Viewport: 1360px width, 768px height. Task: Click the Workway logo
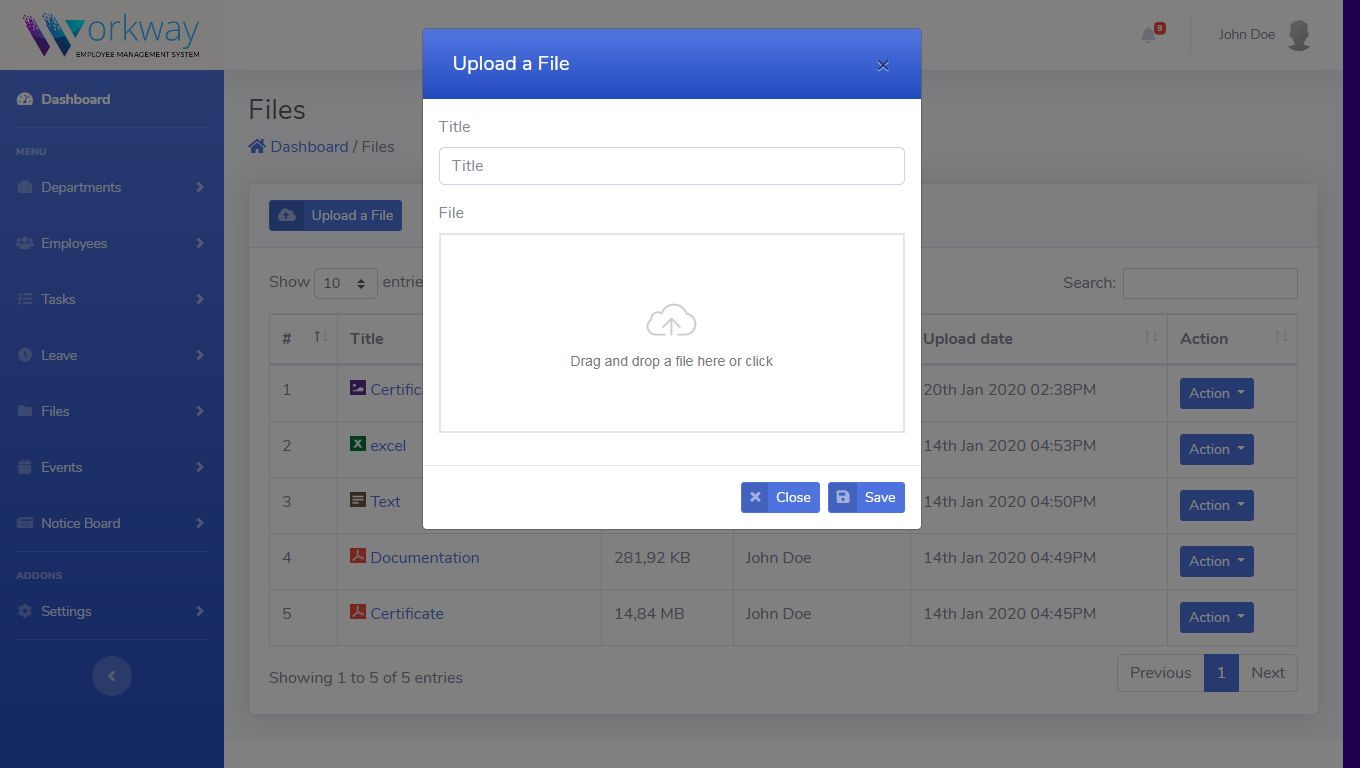point(111,35)
